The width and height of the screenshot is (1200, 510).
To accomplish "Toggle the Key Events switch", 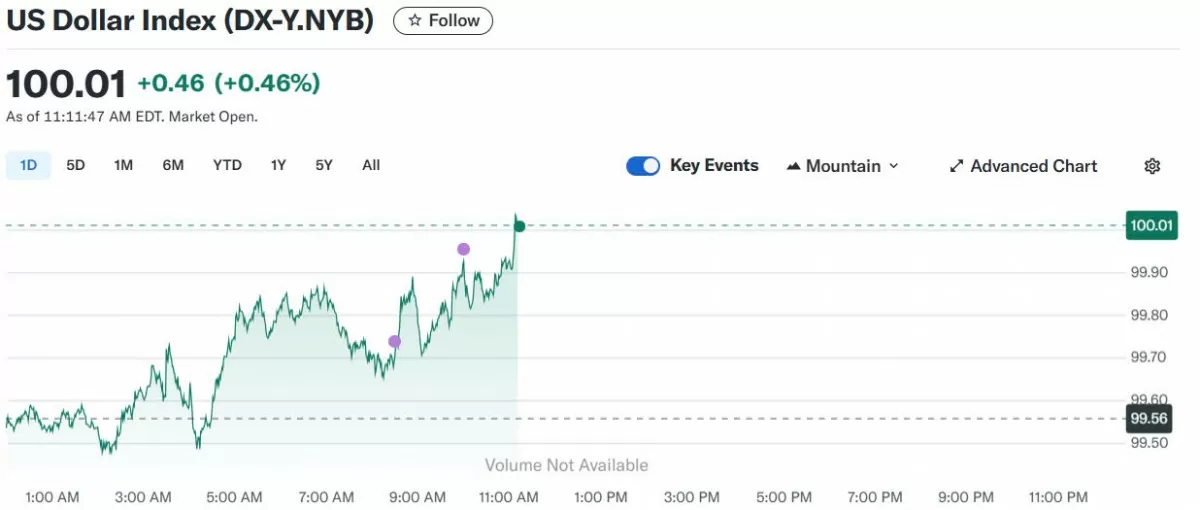I will pos(643,166).
